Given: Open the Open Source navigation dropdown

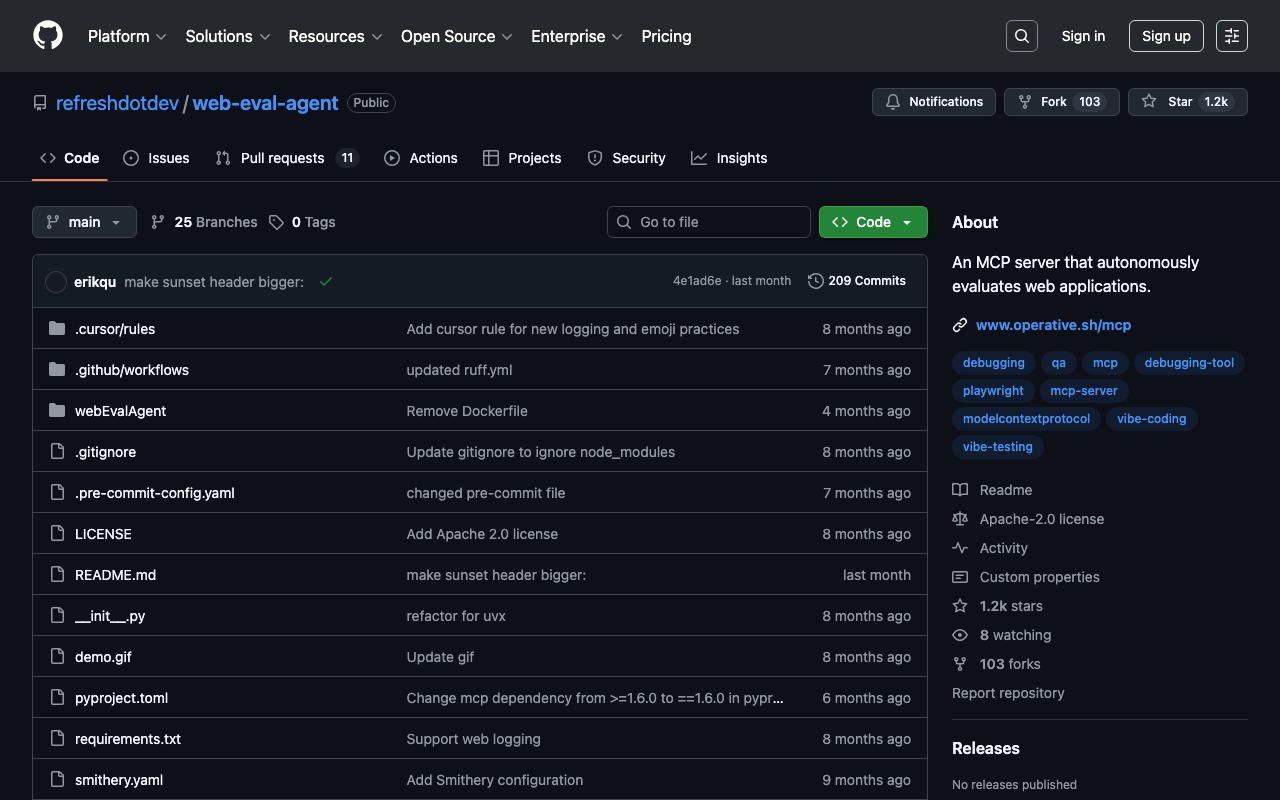Looking at the screenshot, I should pos(456,36).
